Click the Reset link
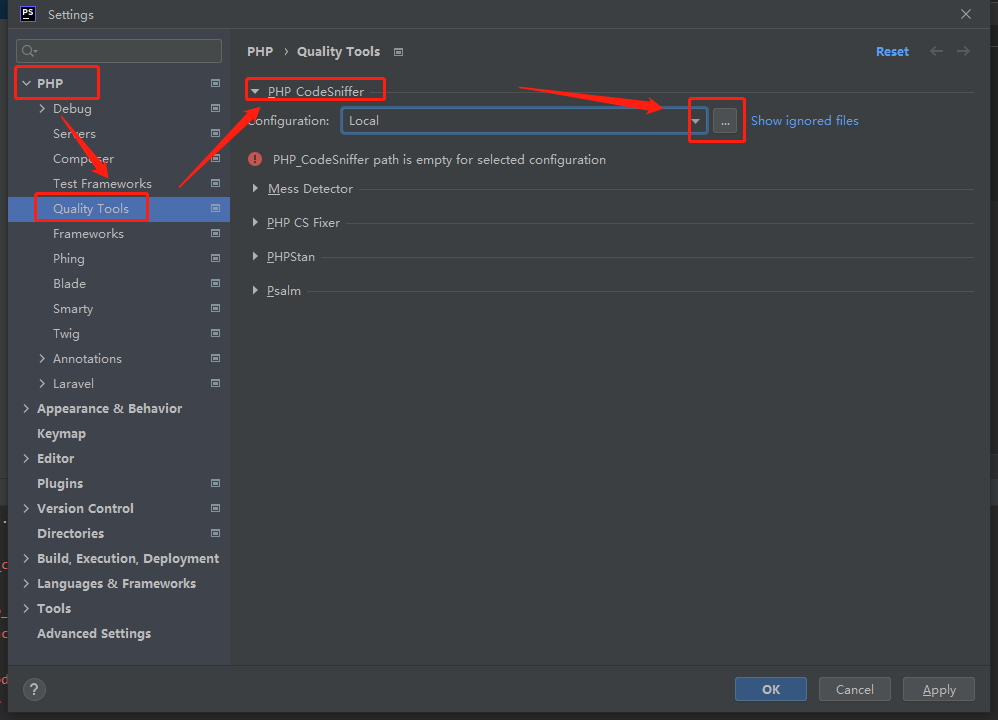Screen dimensions: 998x720 tap(892, 52)
